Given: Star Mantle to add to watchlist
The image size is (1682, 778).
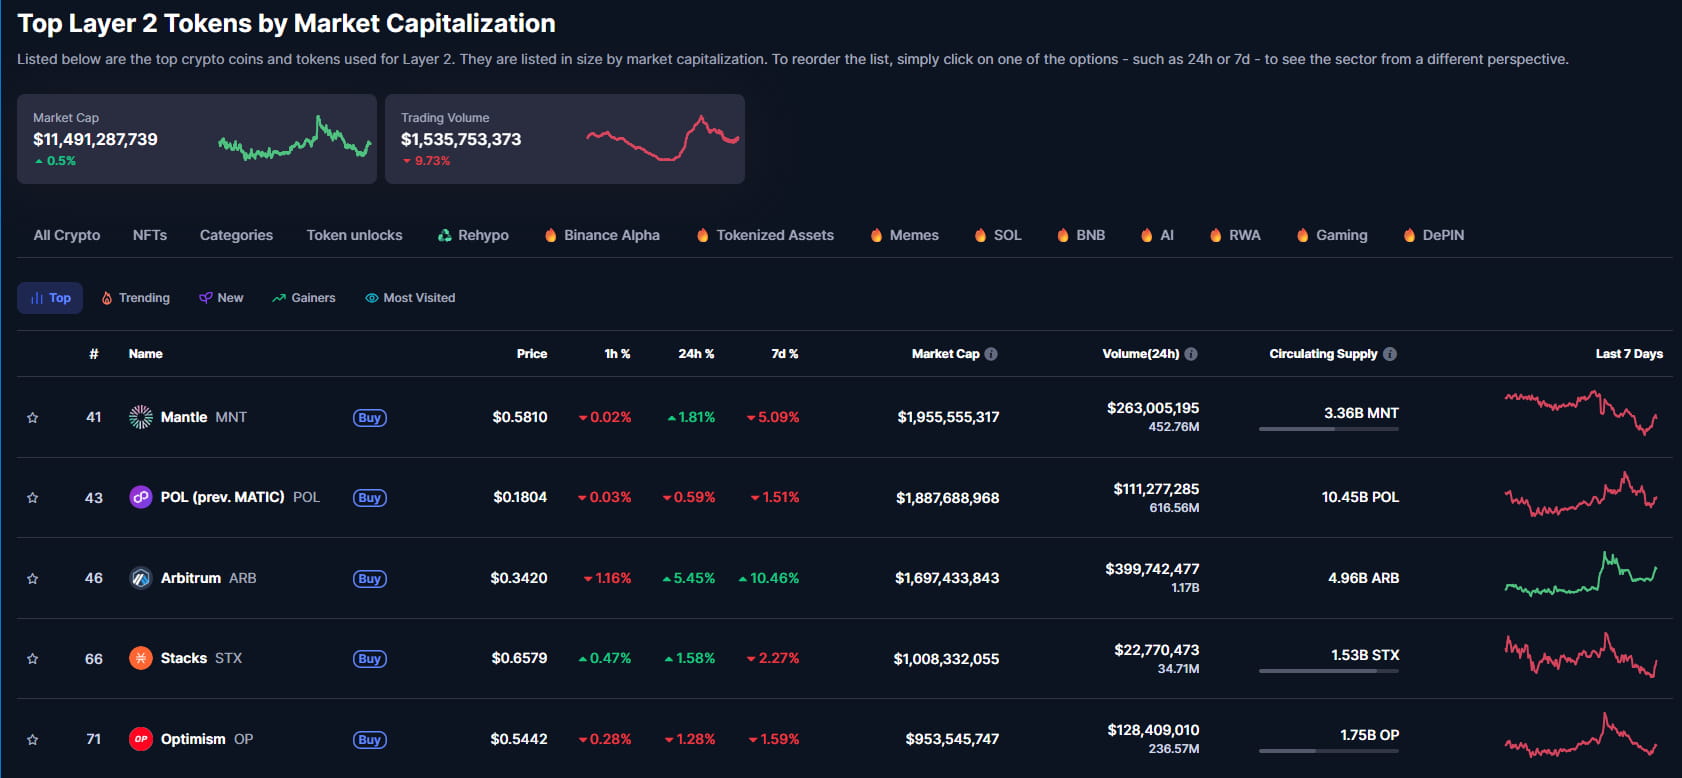Looking at the screenshot, I should 32,418.
